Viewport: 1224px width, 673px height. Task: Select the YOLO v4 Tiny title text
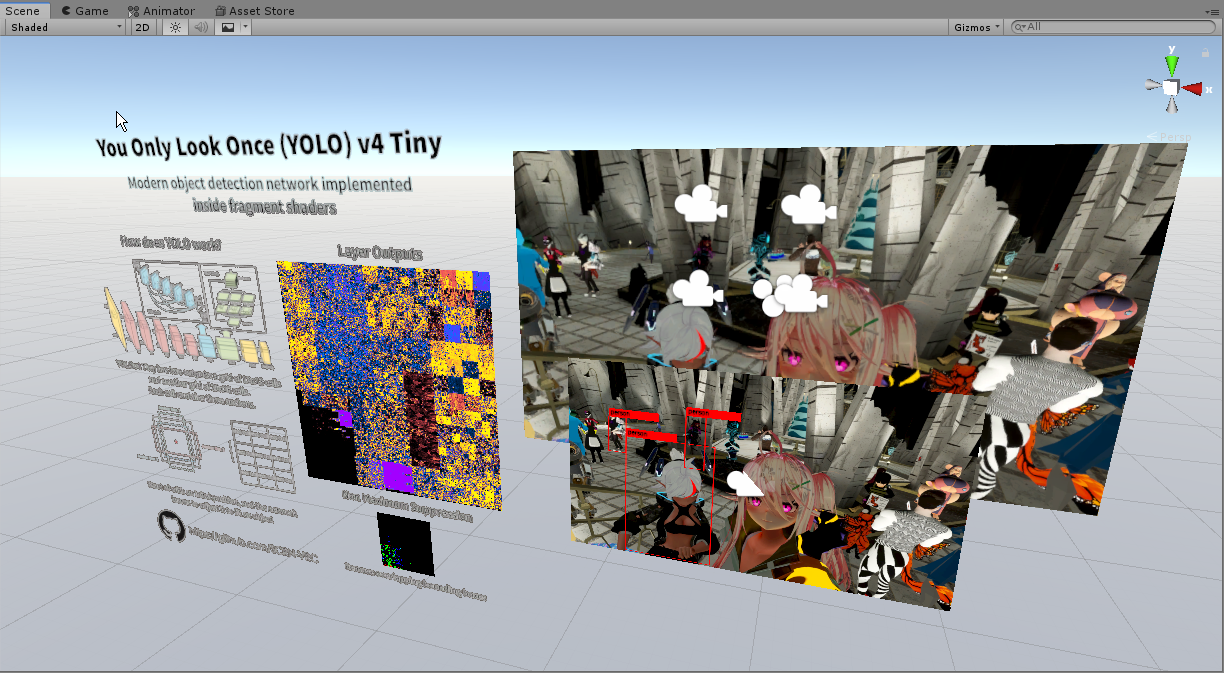tap(268, 146)
